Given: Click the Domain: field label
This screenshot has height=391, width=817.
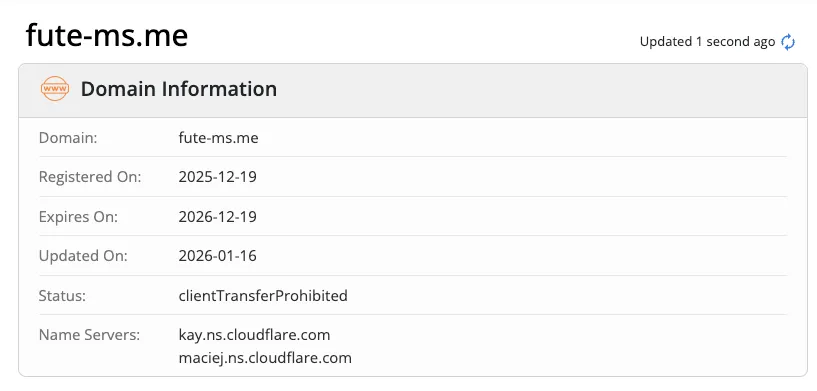Looking at the screenshot, I should [x=68, y=138].
